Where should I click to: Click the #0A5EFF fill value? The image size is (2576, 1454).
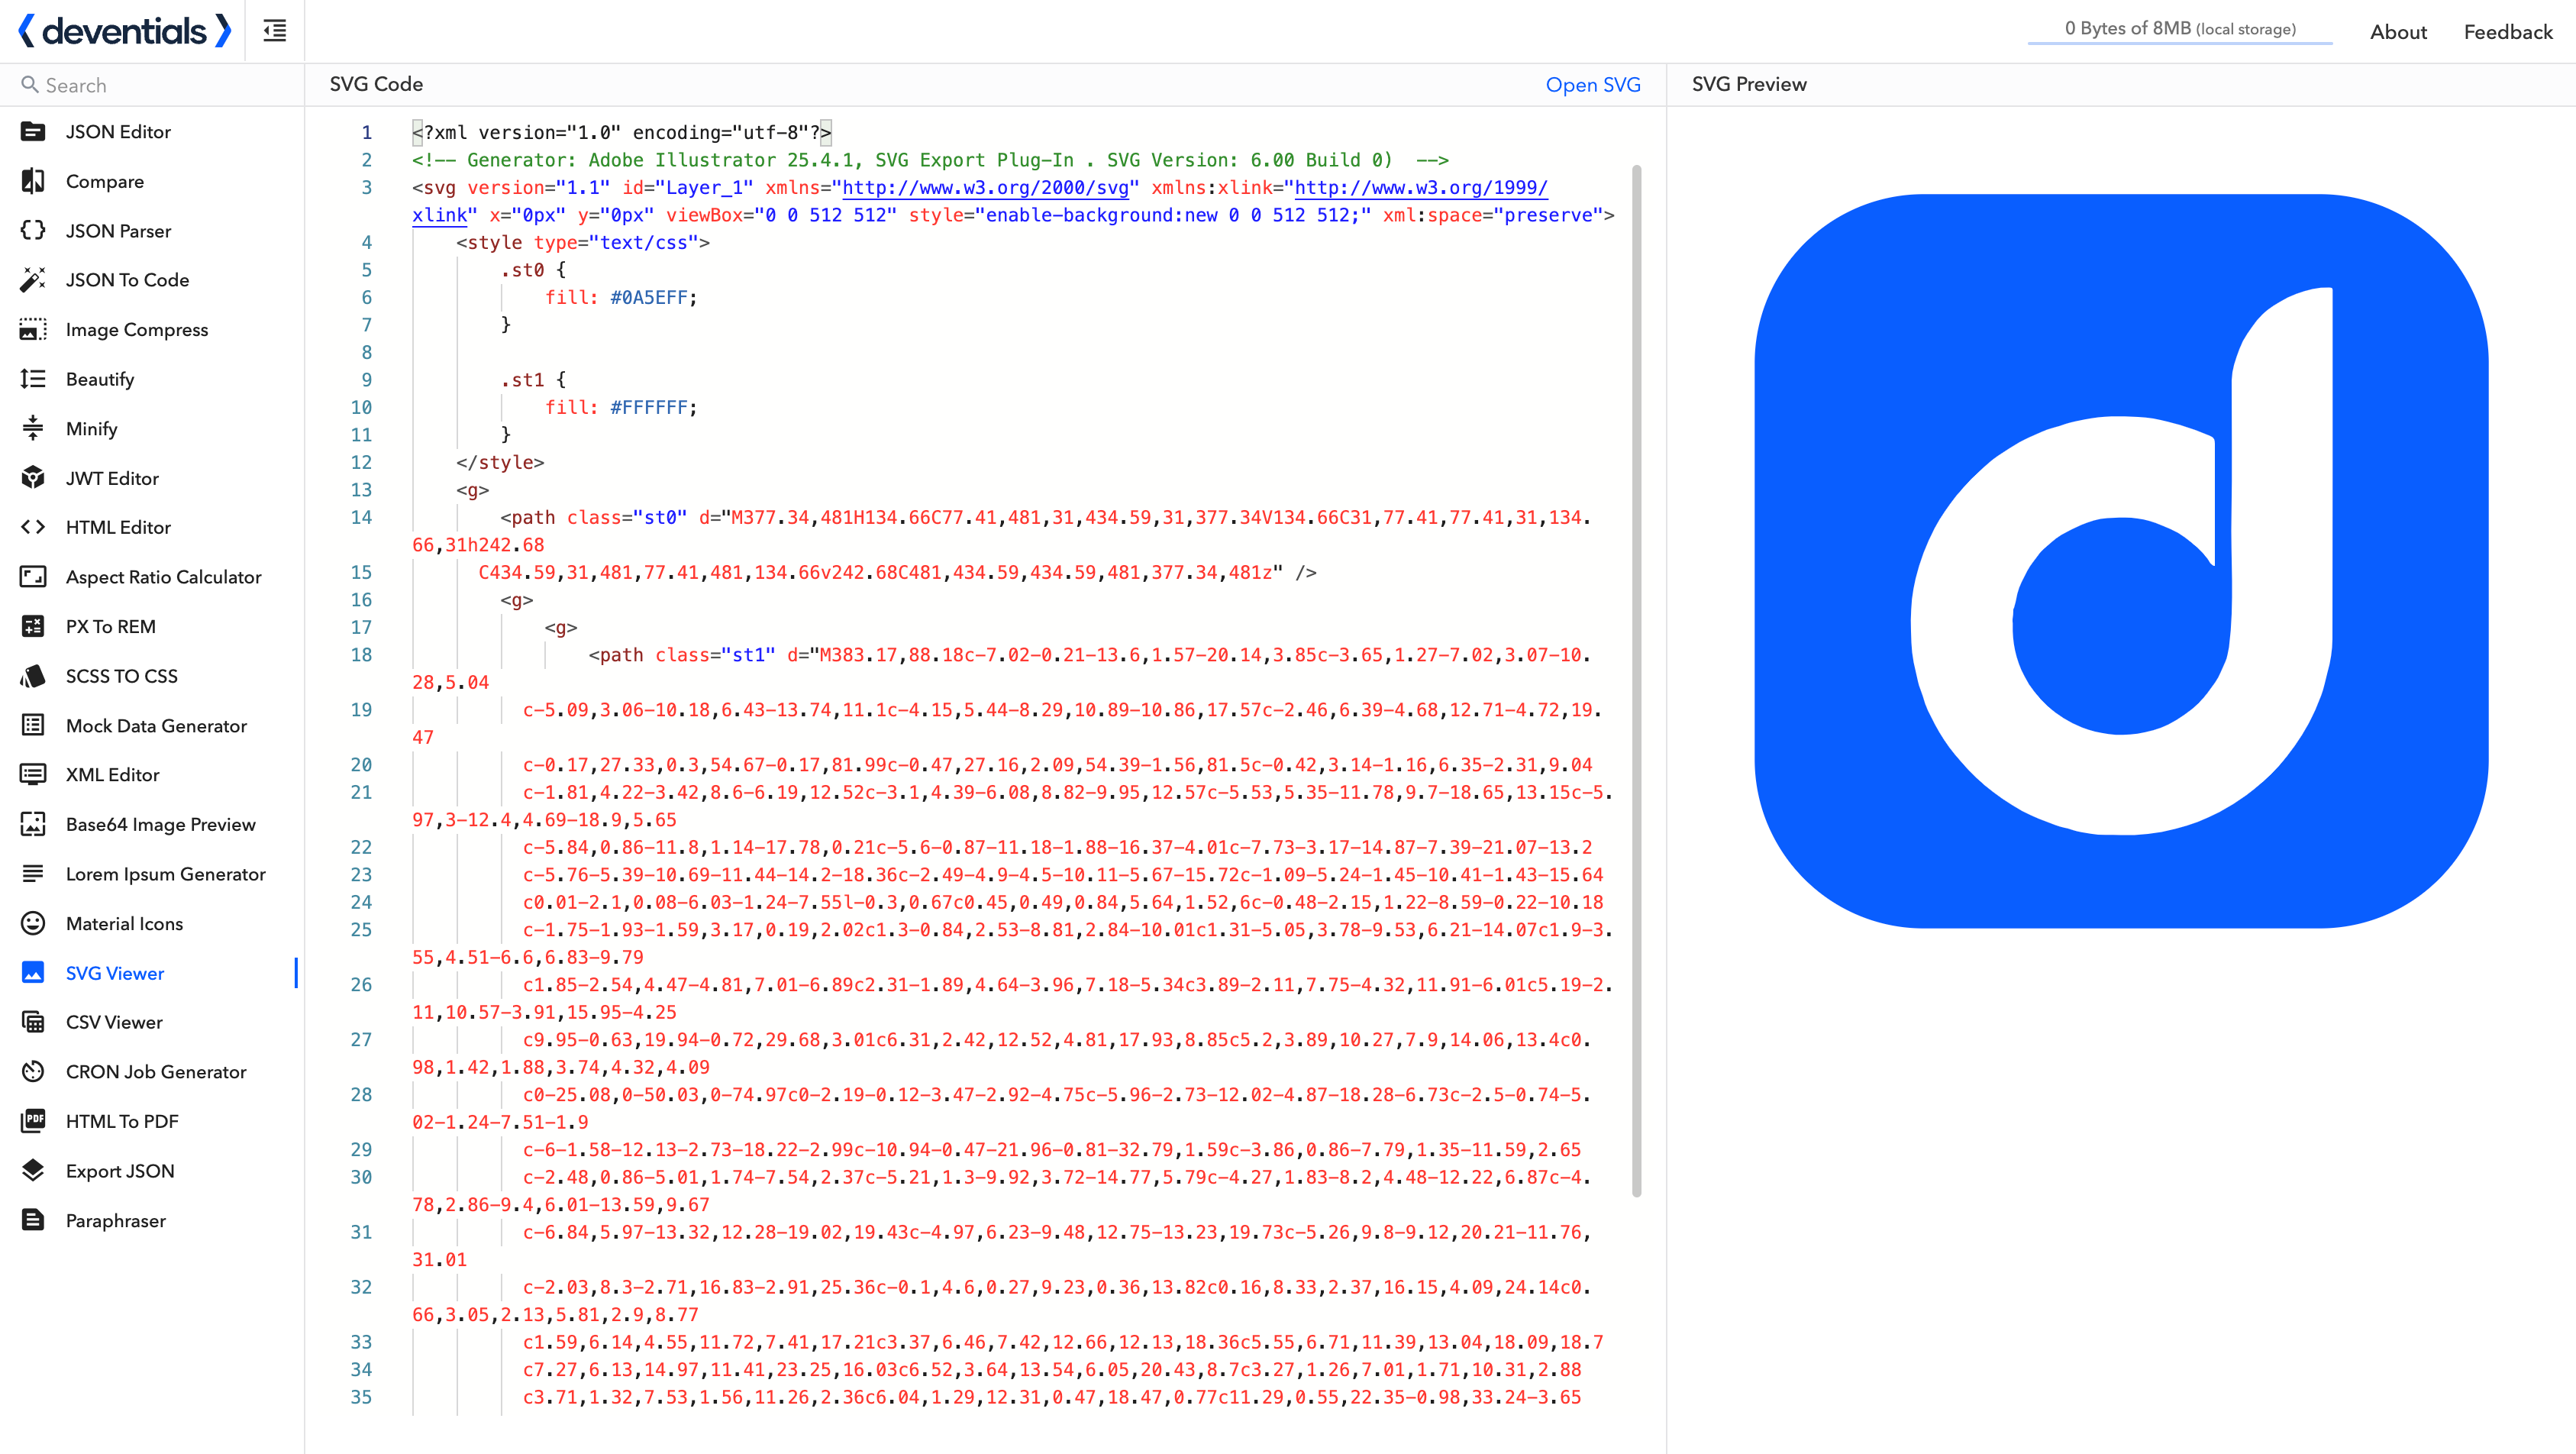tap(648, 297)
